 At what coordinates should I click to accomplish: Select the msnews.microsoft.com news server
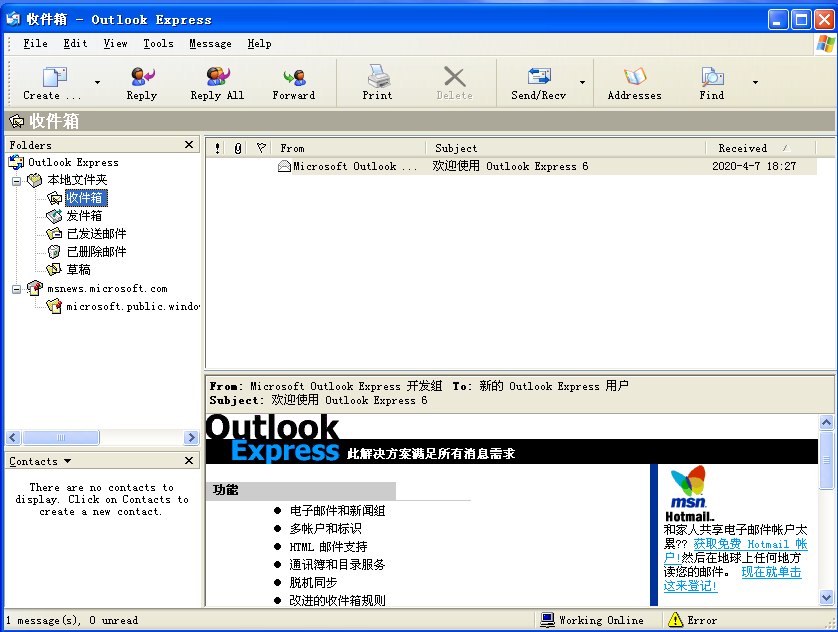coord(107,288)
